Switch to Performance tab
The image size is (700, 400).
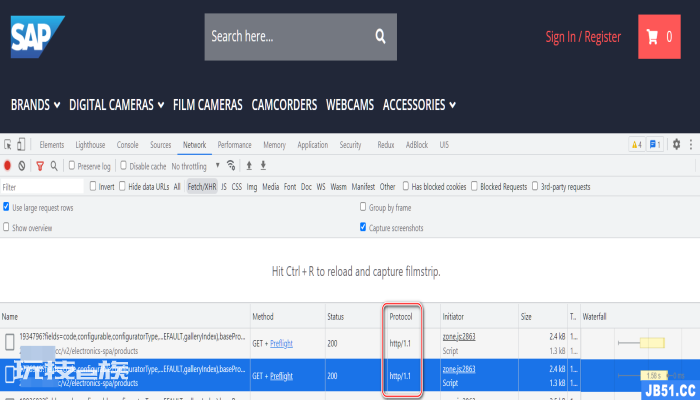234,145
